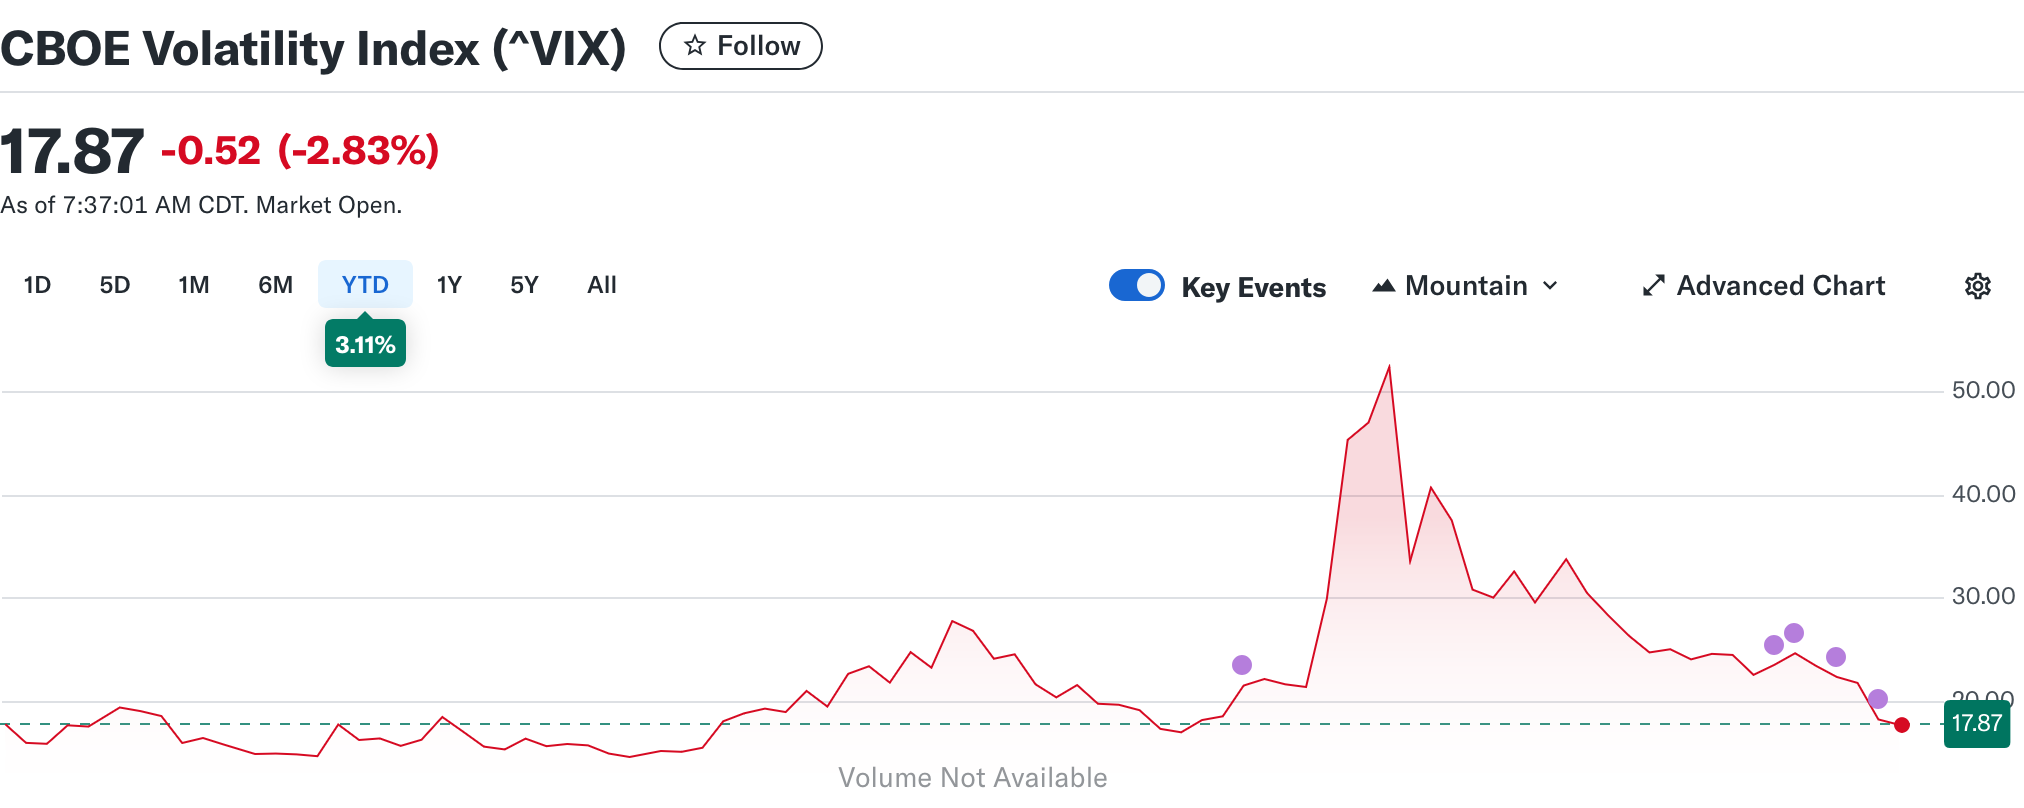This screenshot has height=808, width=2024.
Task: Follow the CBOE Volatility Index
Action: coord(741,46)
